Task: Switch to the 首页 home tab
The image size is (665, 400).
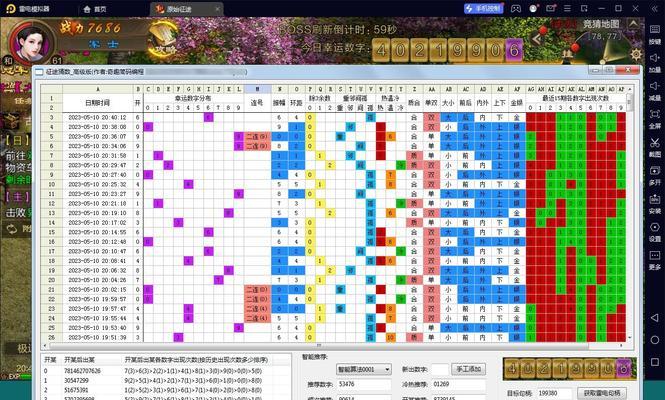Action: click(x=93, y=7)
